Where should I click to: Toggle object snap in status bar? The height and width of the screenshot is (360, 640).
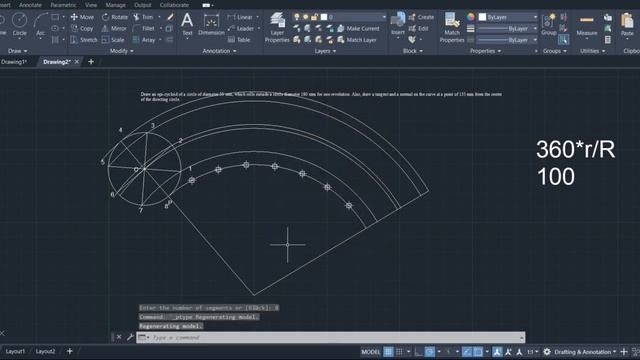pyautogui.click(x=478, y=352)
